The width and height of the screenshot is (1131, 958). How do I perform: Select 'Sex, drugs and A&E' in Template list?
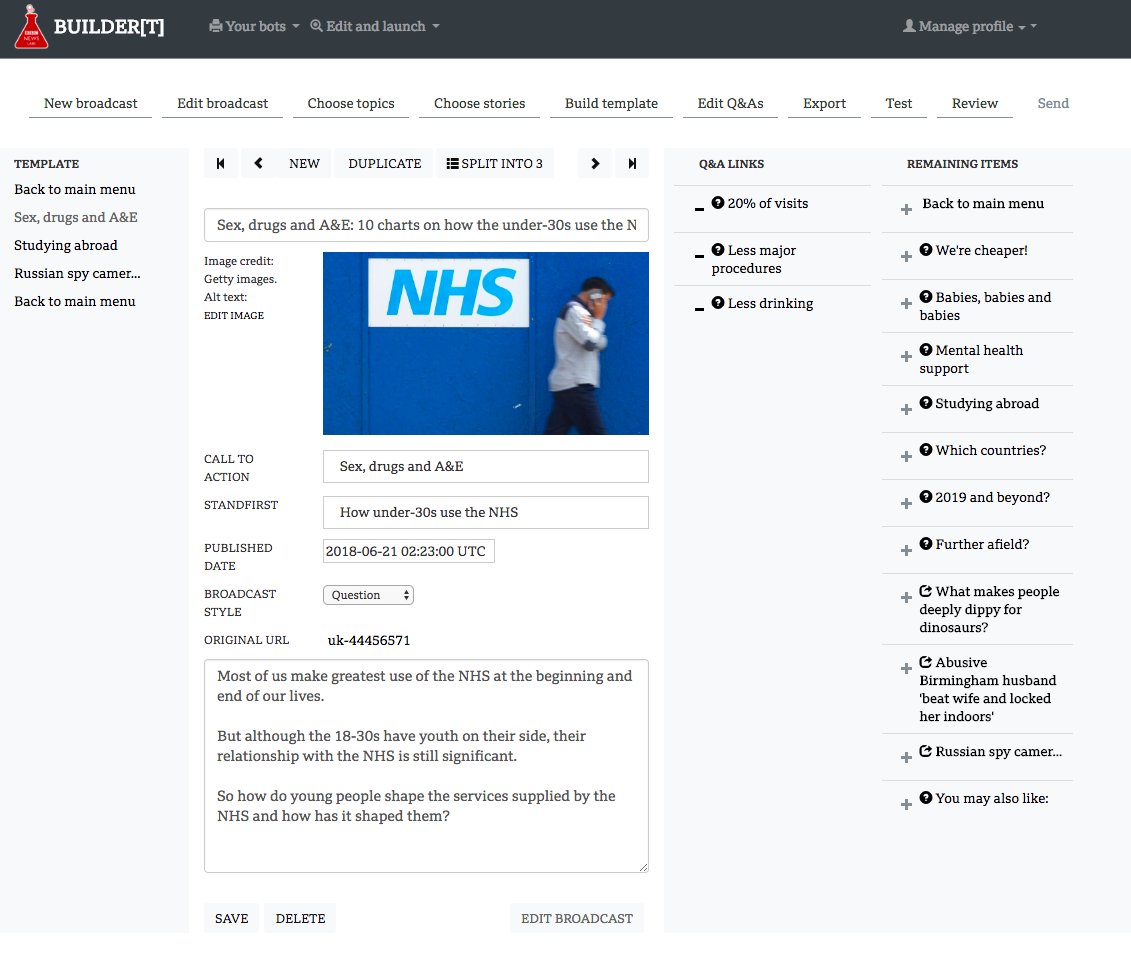coord(76,217)
